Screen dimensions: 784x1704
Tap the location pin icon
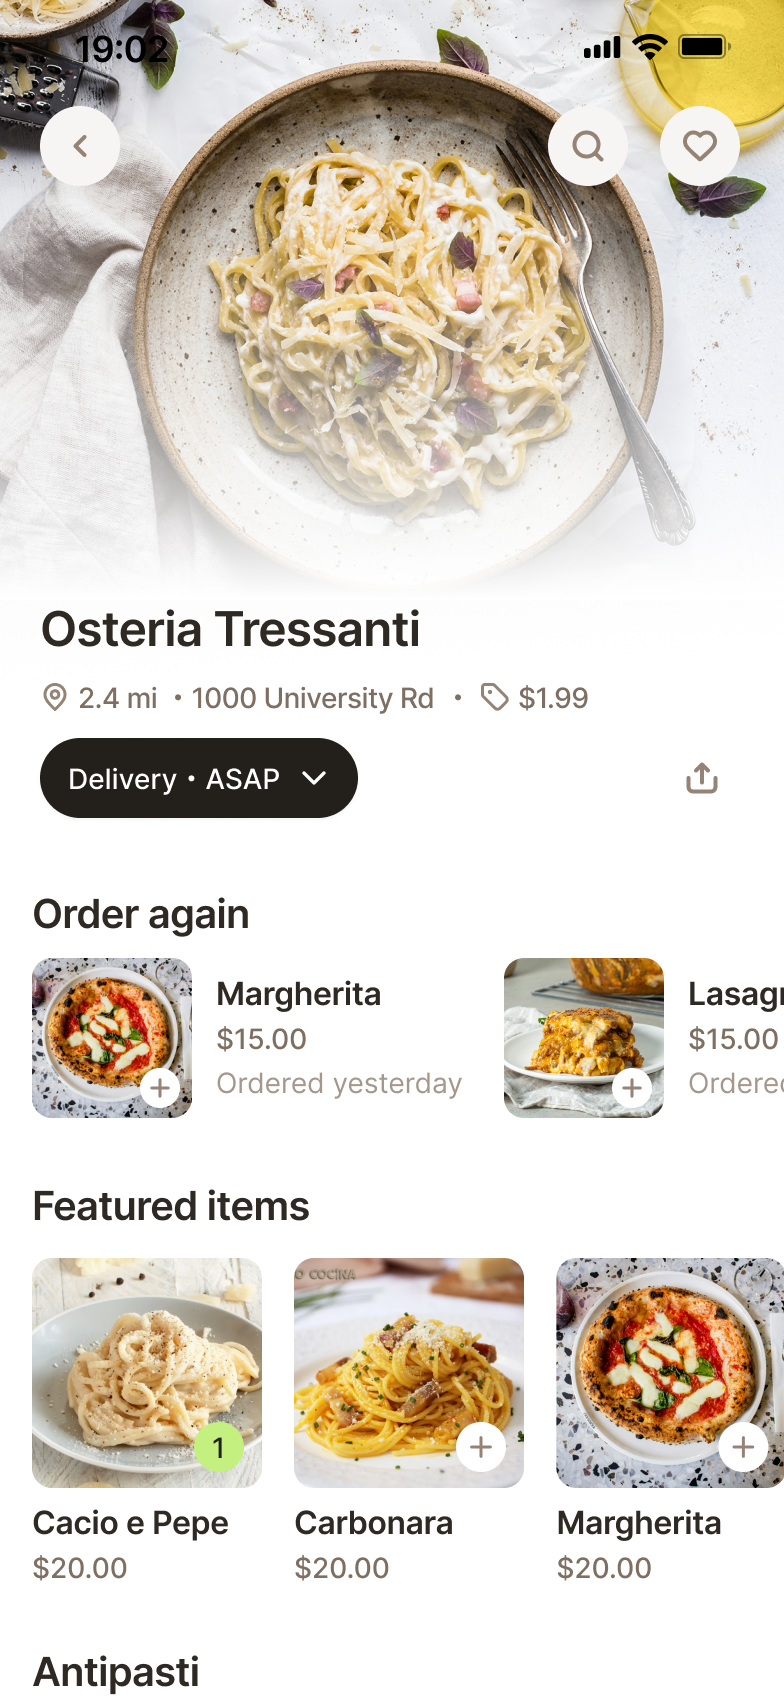coord(55,697)
